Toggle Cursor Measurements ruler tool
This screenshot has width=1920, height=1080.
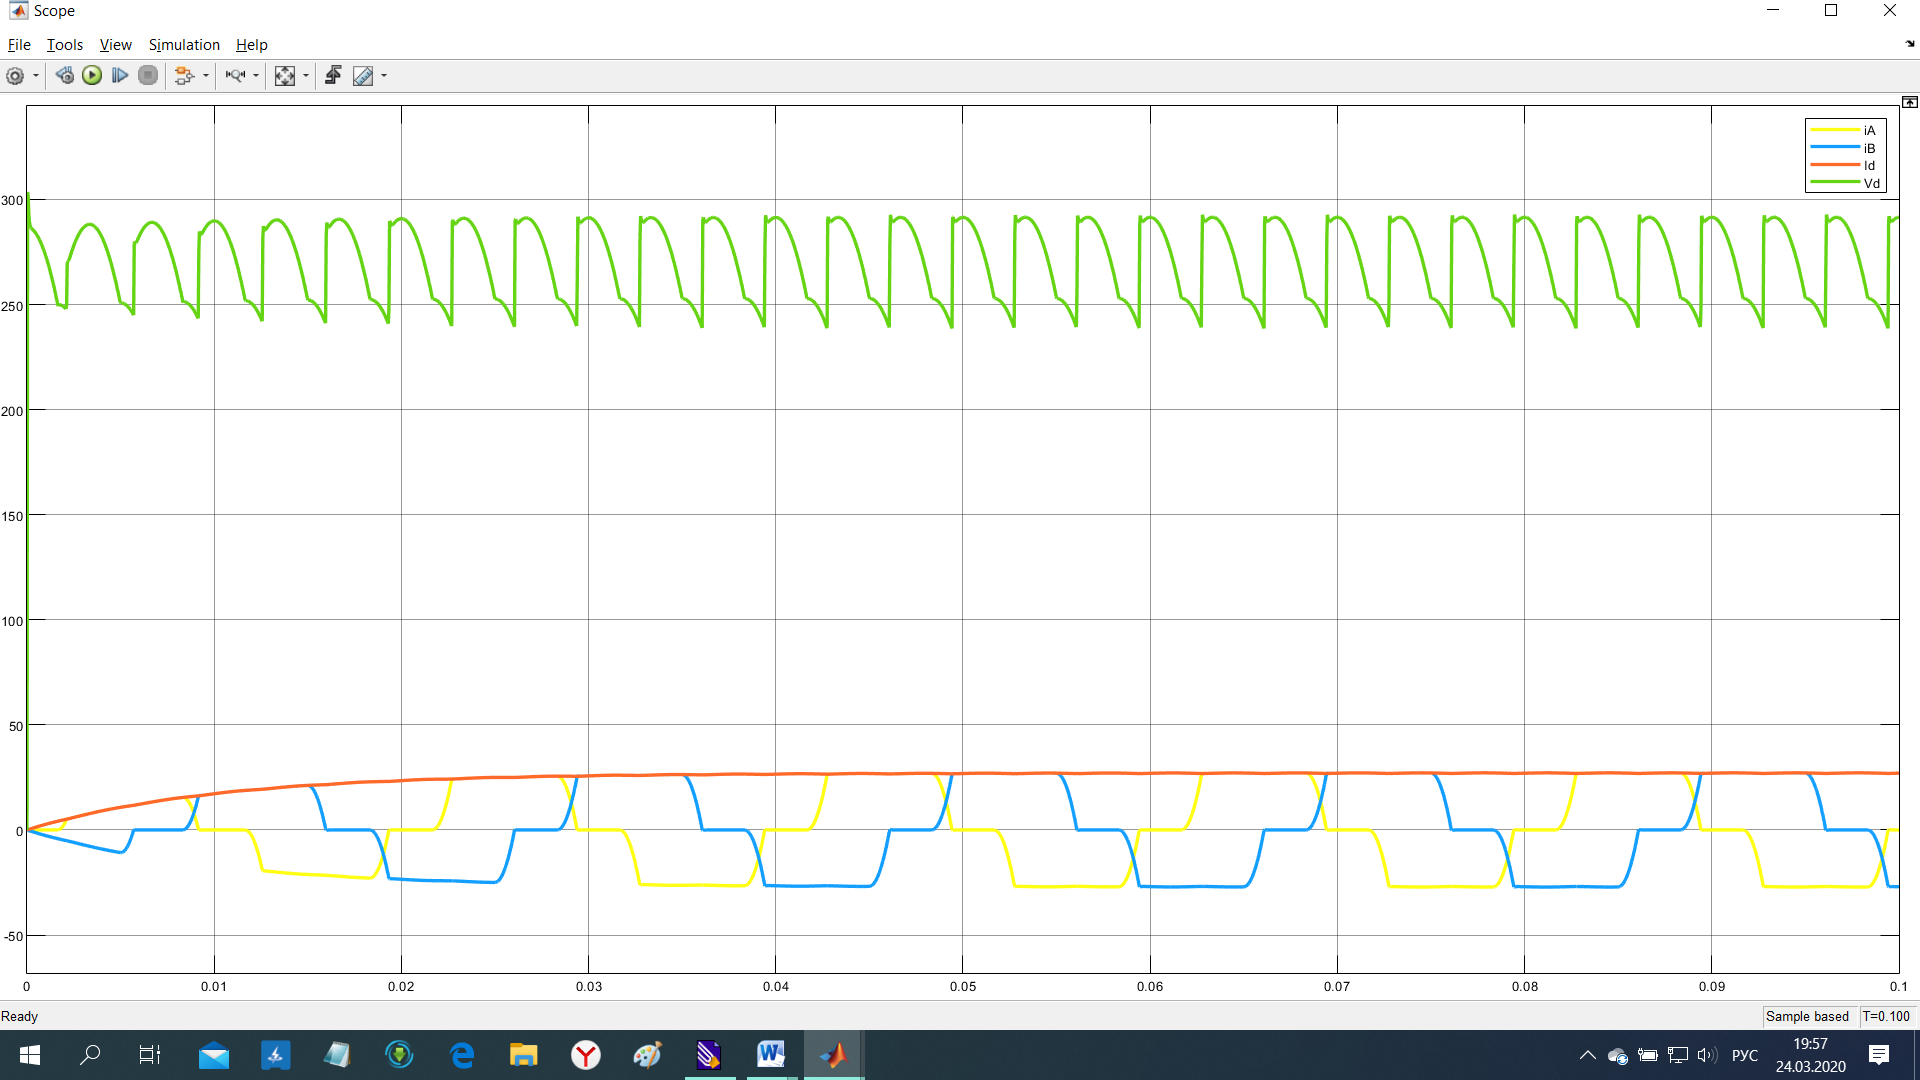point(363,76)
